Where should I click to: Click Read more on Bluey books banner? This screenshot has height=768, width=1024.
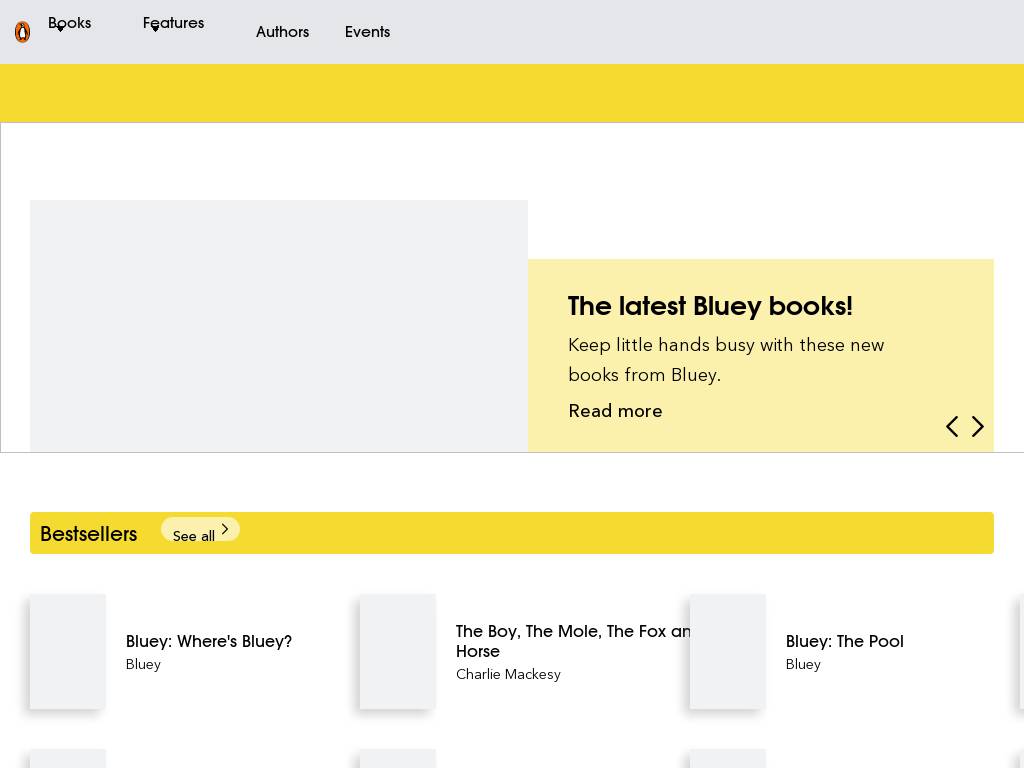615,411
